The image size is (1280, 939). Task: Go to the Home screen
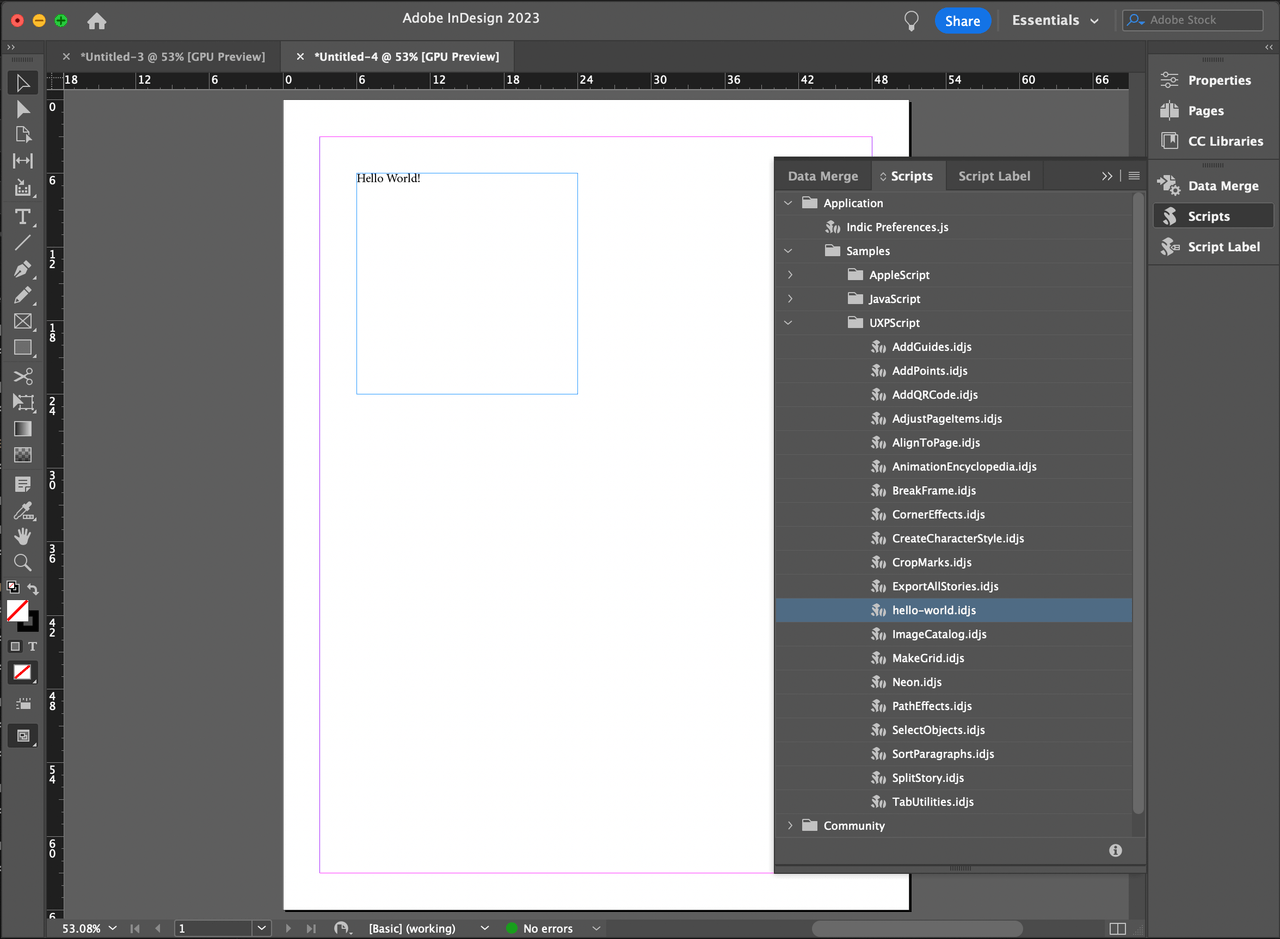[96, 20]
